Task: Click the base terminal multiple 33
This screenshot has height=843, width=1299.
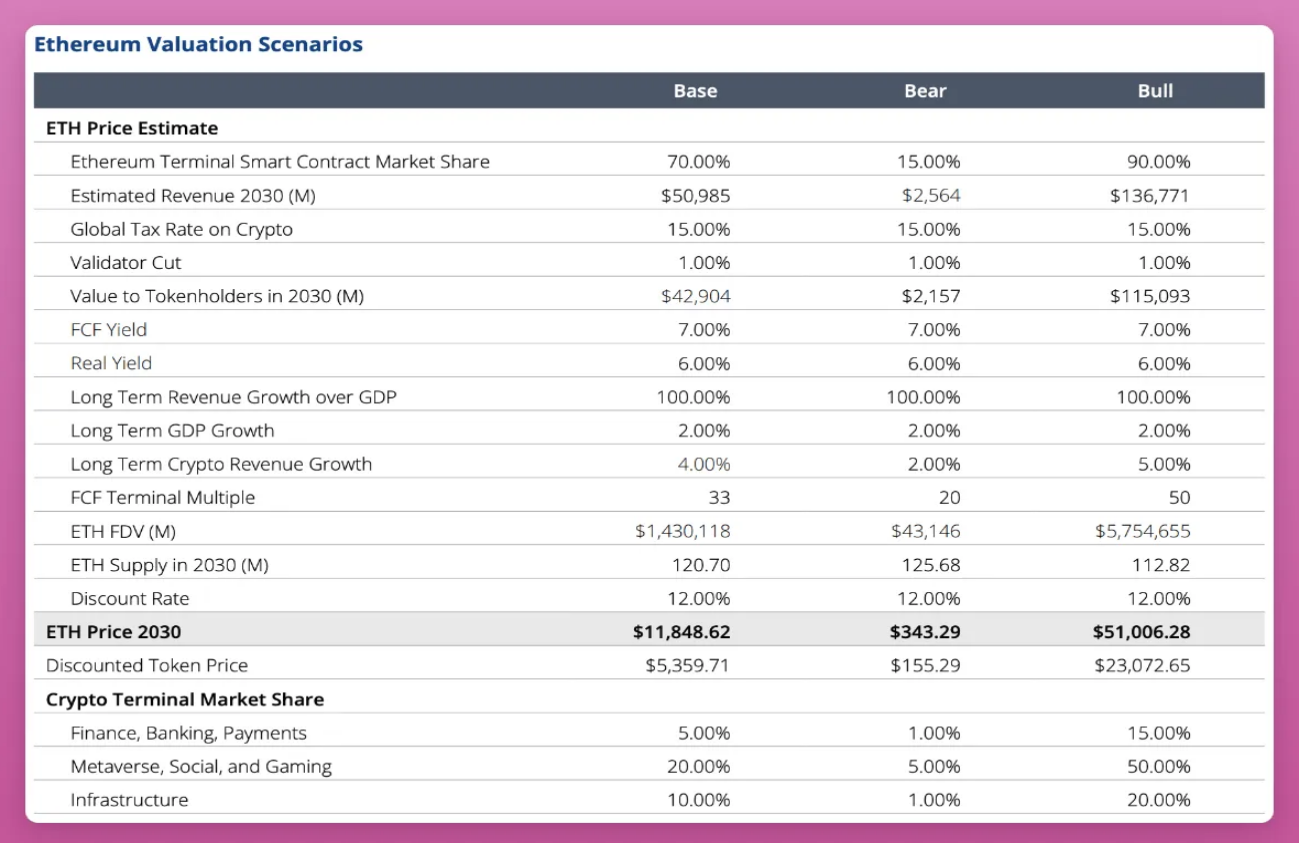Action: pyautogui.click(x=720, y=497)
